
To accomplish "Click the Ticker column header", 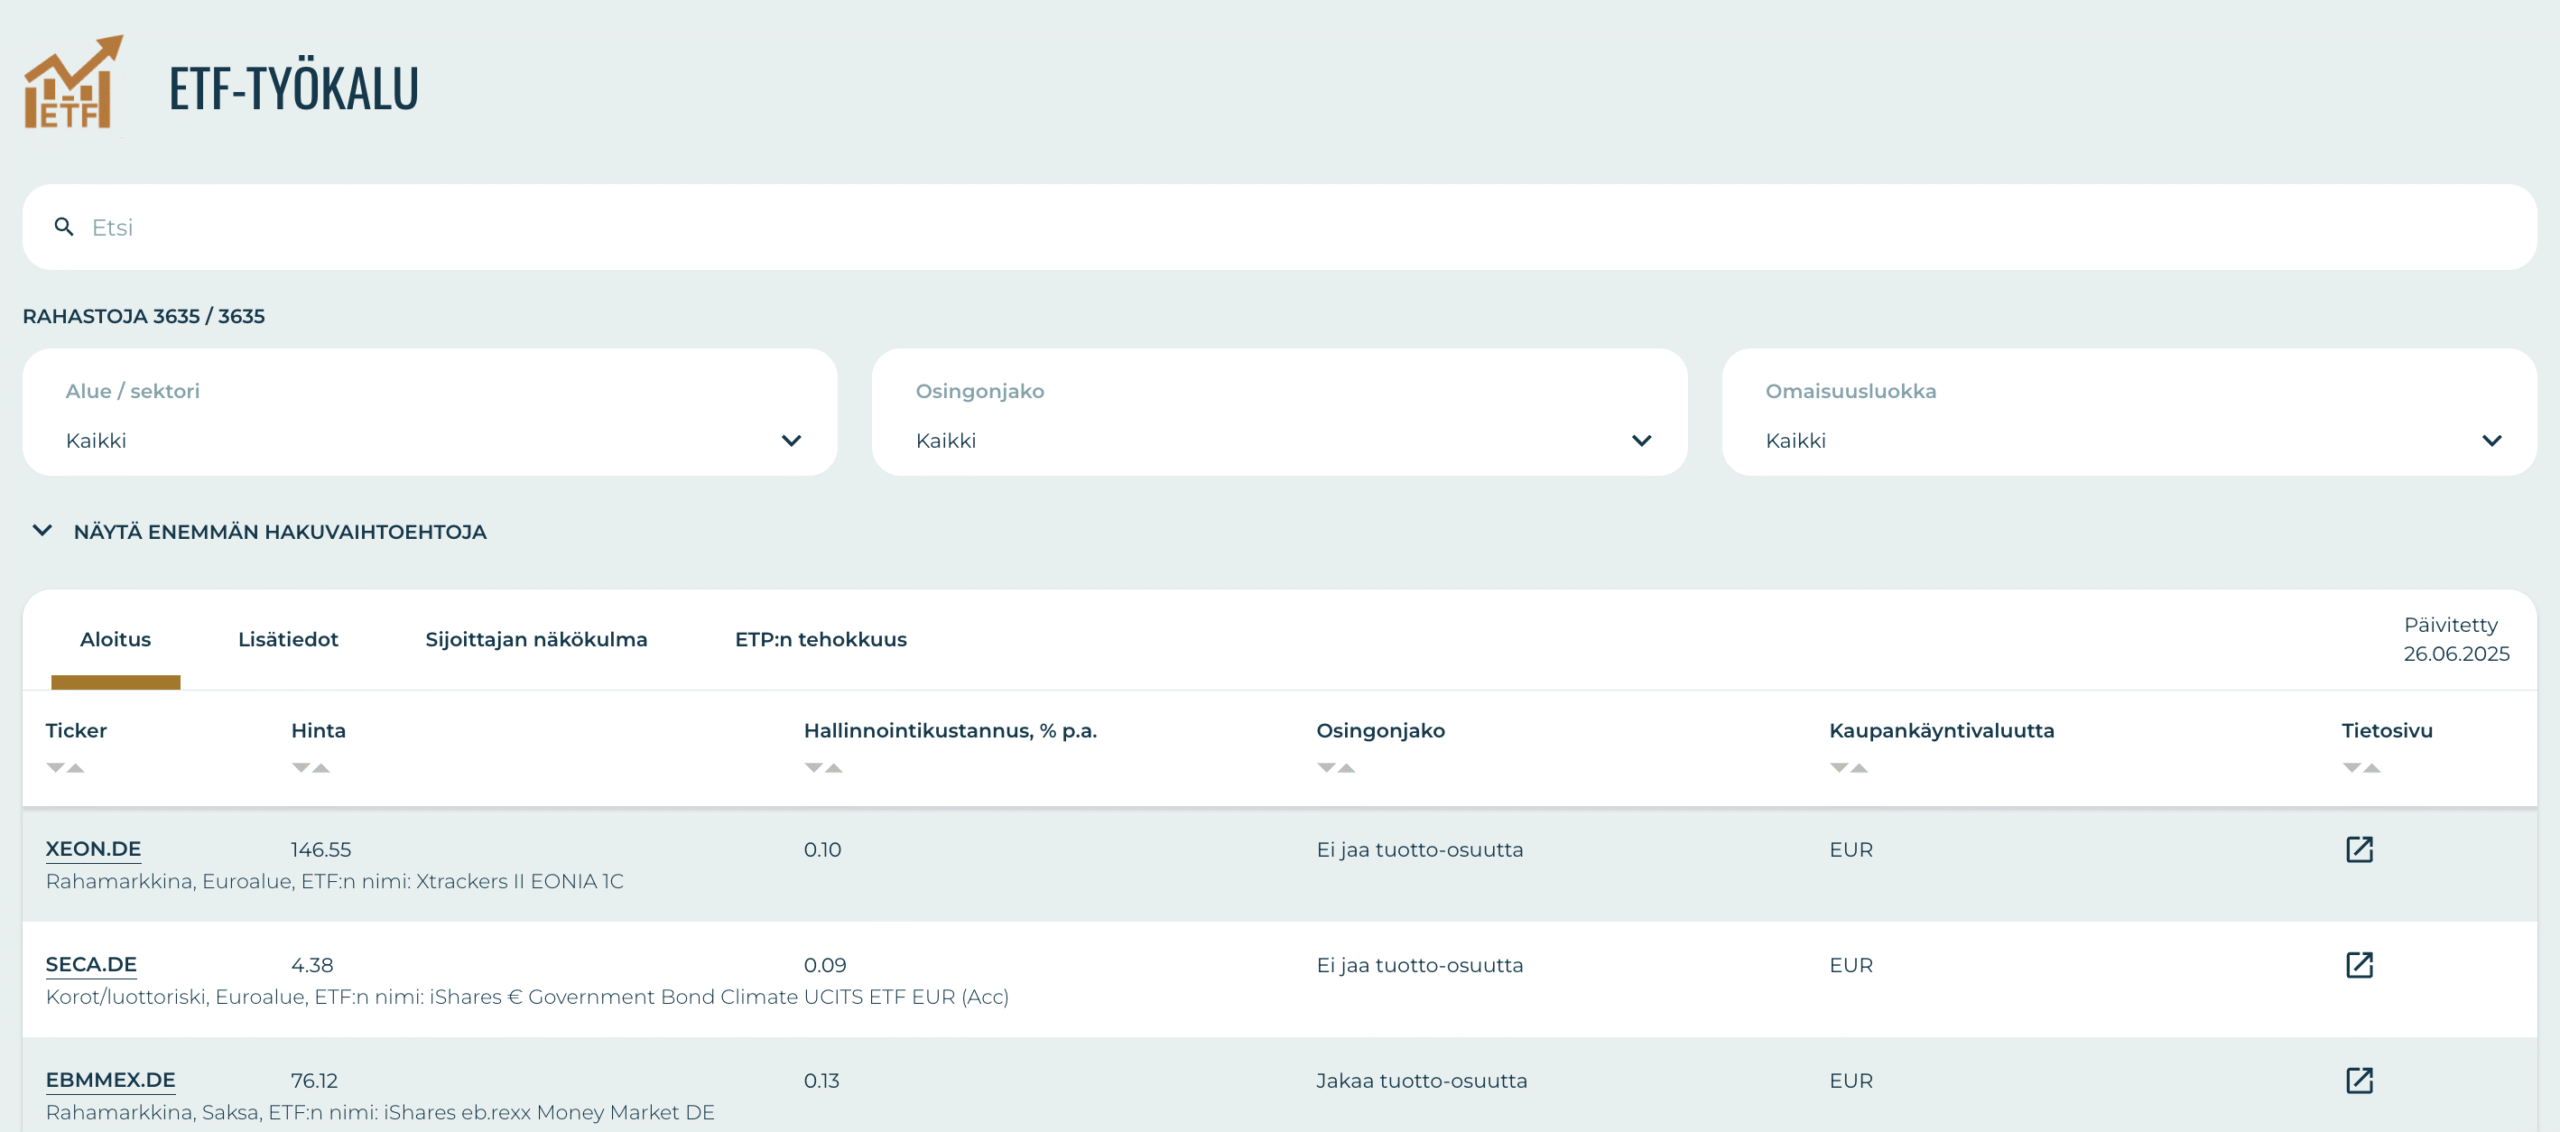I will click(76, 731).
